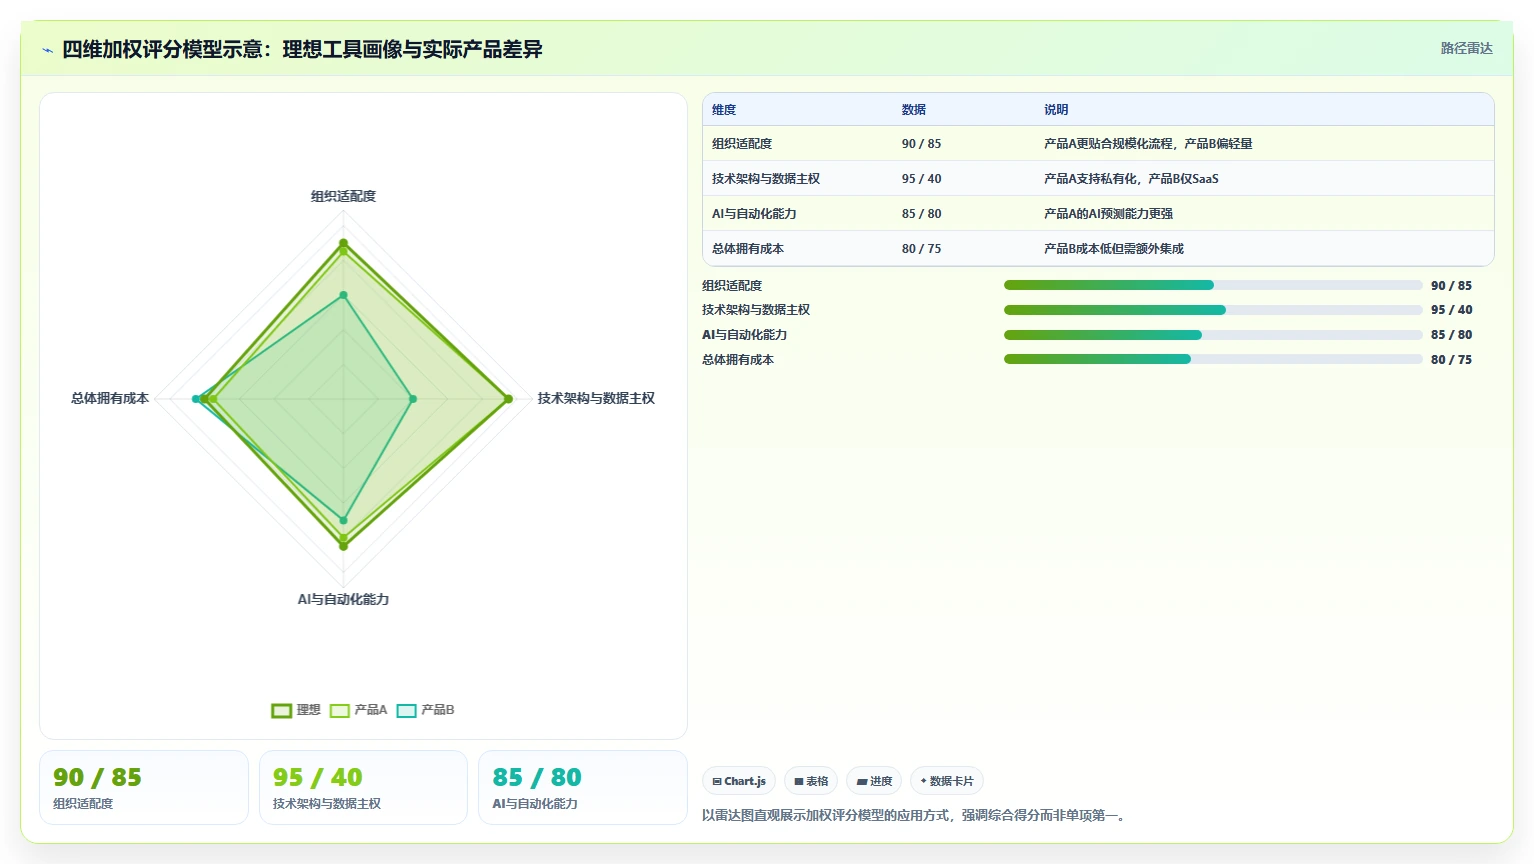Click the note 产品A的AI预测能力更强
The height and width of the screenshot is (864, 1534).
[1108, 214]
